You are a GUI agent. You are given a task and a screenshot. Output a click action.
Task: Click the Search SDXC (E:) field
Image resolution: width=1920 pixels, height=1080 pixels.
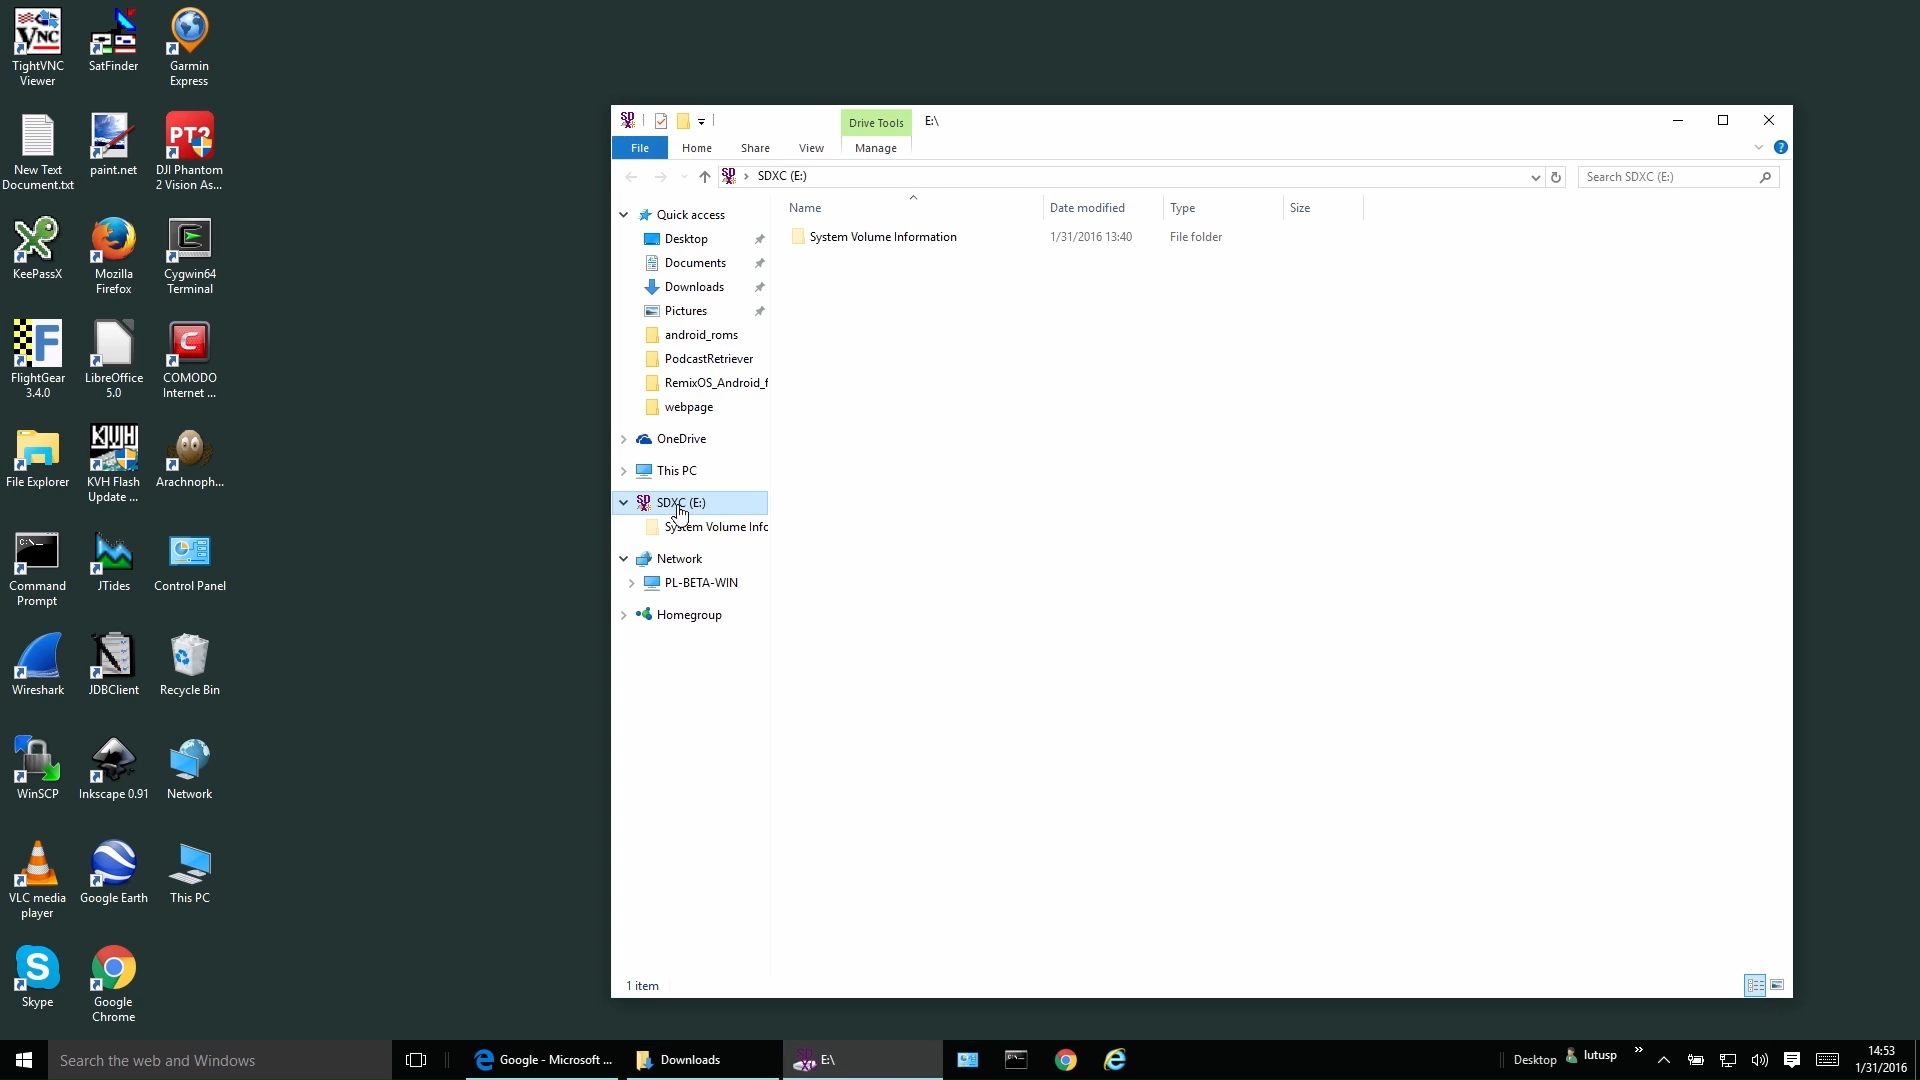(1668, 177)
